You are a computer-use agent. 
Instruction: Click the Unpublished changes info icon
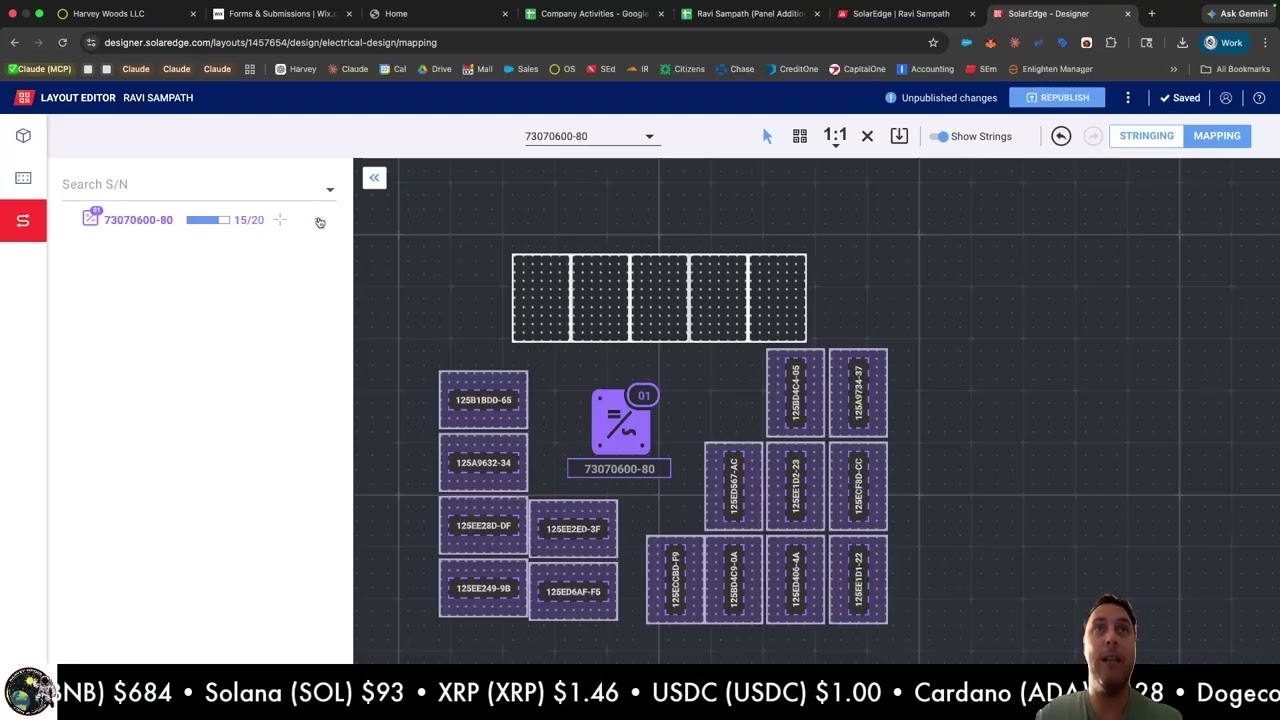click(890, 98)
